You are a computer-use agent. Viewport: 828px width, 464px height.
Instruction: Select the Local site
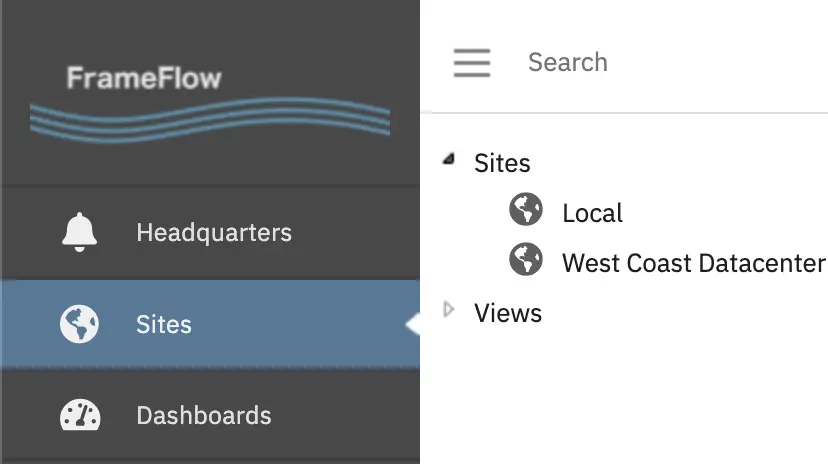592,213
